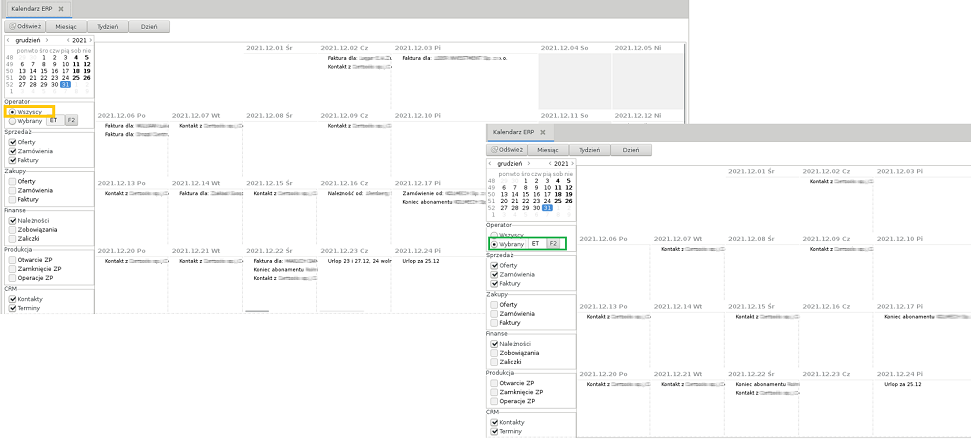Uncheck Sprzedaż Faktury in front window
This screenshot has height=439, width=971.
pyautogui.click(x=494, y=283)
